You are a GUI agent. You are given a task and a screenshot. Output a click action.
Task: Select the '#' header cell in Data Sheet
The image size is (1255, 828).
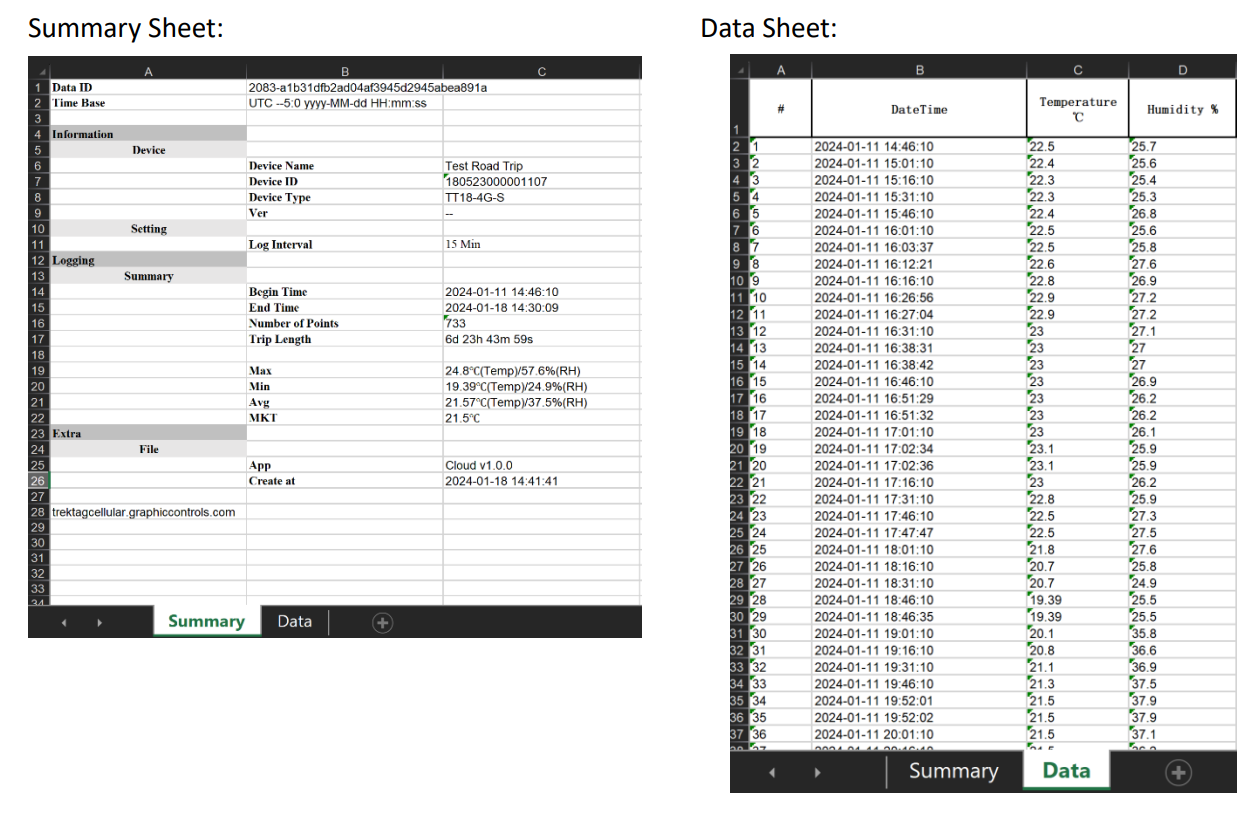(x=780, y=109)
